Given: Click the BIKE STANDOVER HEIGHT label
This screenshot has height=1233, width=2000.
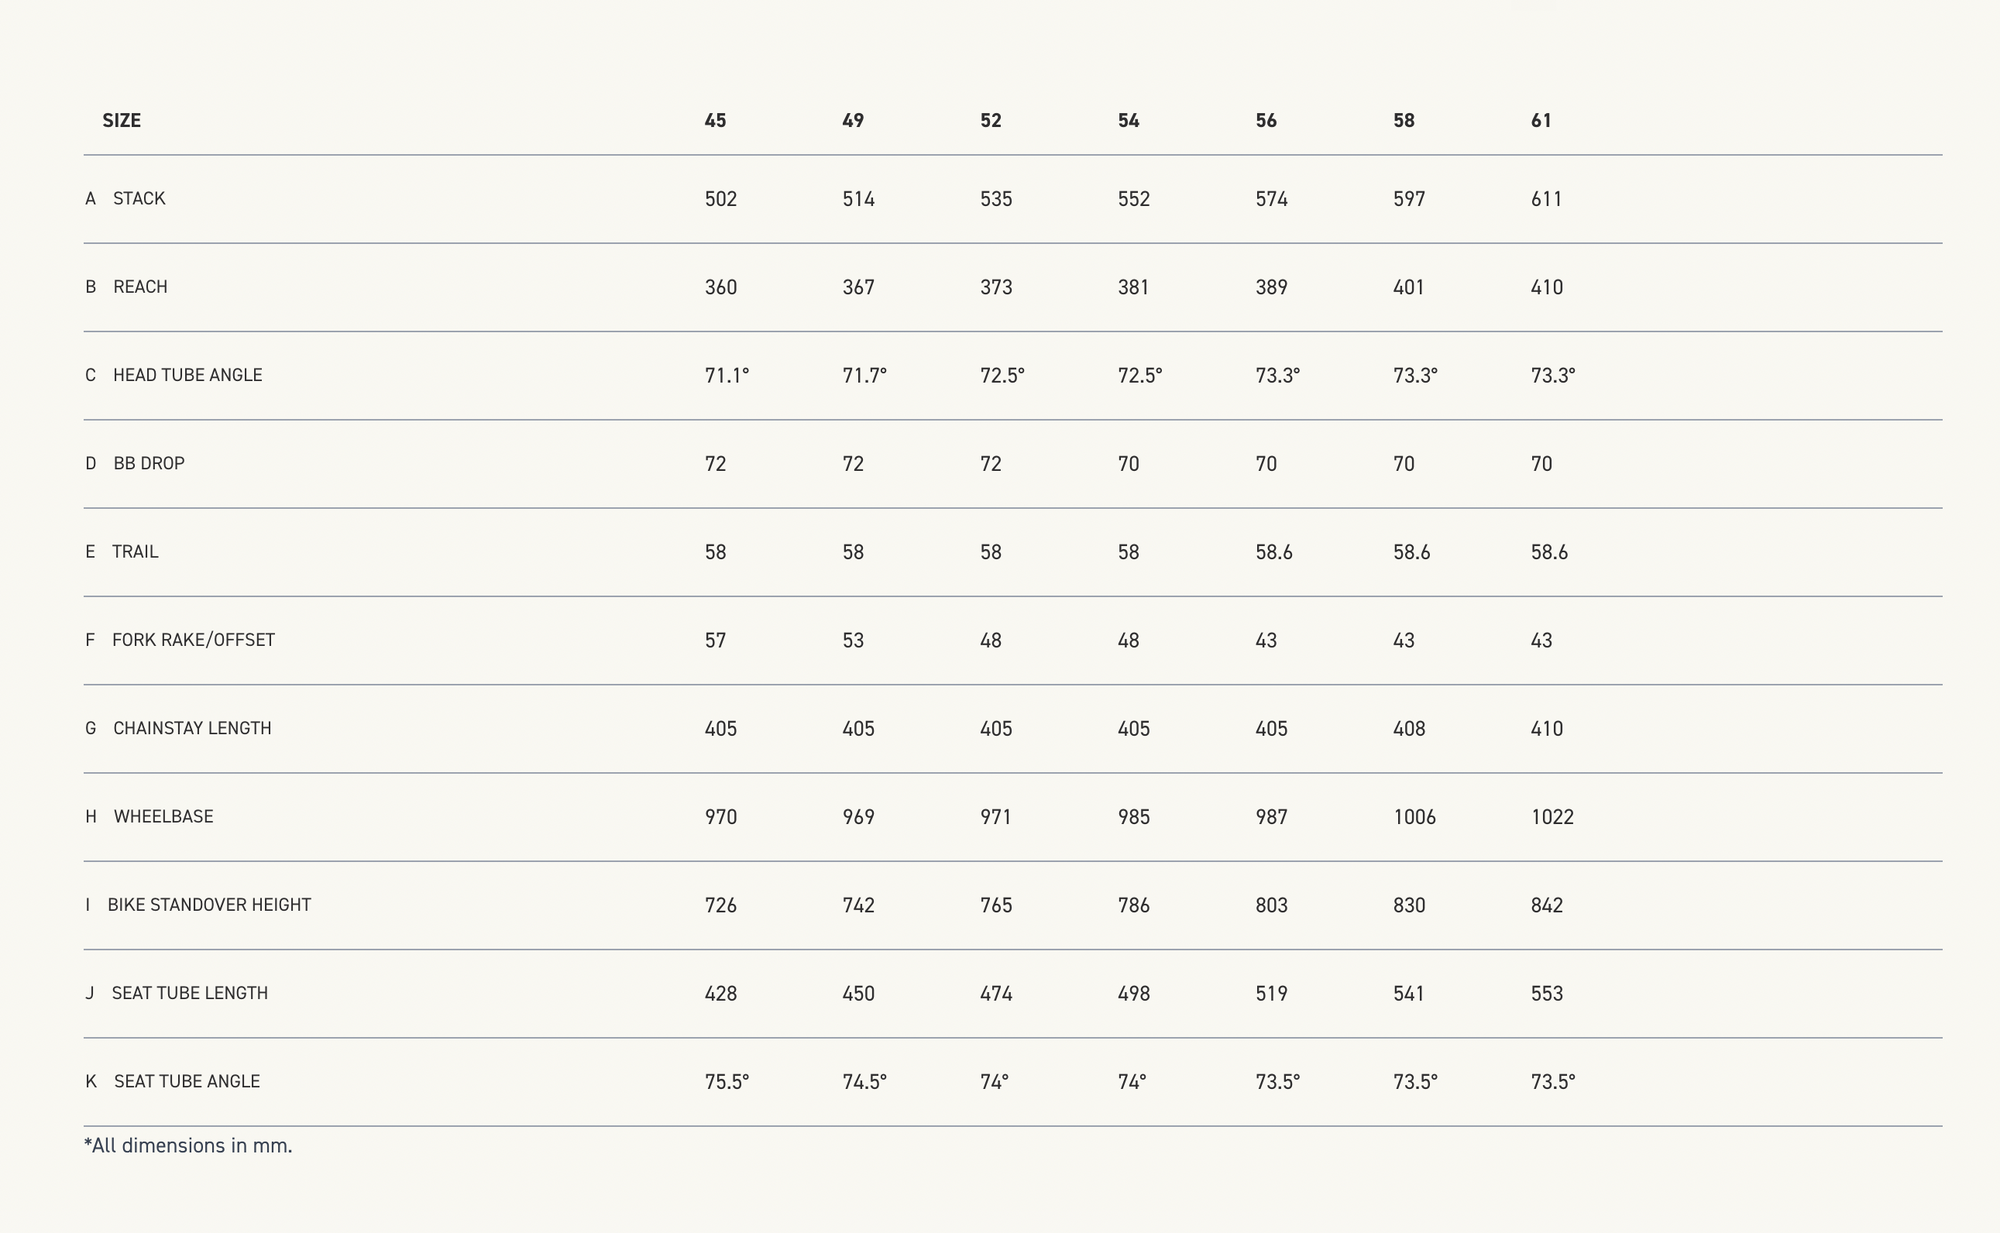Looking at the screenshot, I should coord(209,905).
